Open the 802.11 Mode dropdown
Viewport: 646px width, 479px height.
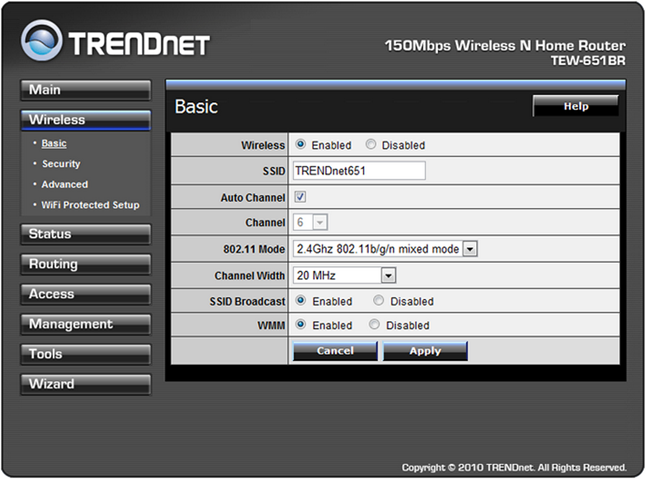385,249
